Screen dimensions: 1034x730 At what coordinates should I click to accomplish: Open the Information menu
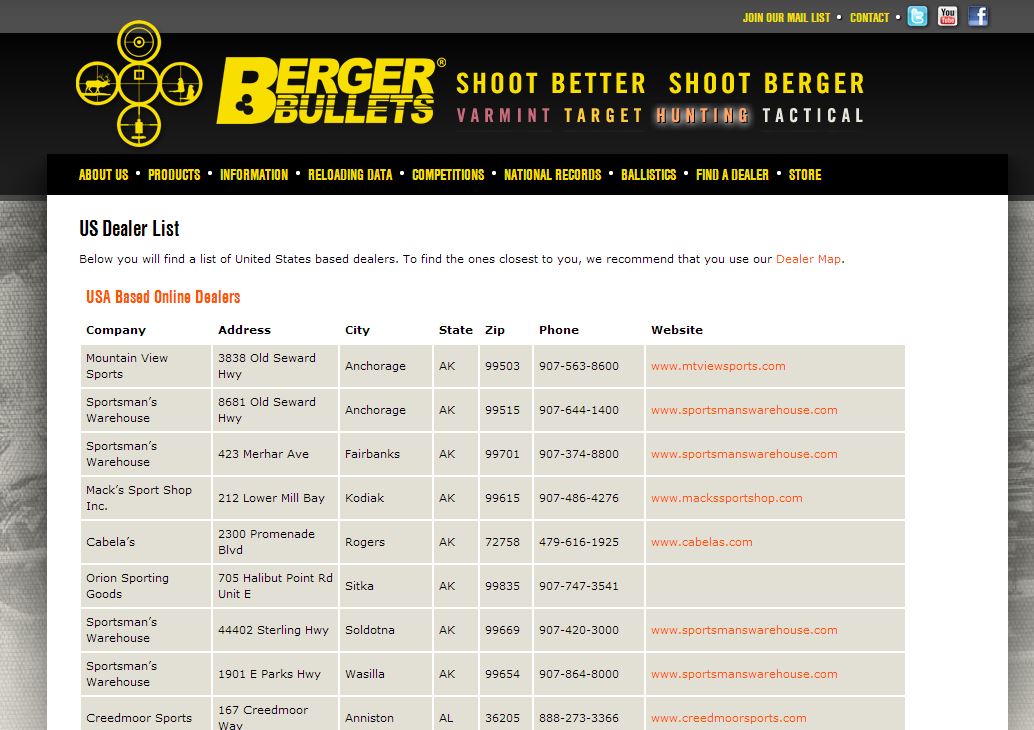[x=254, y=175]
